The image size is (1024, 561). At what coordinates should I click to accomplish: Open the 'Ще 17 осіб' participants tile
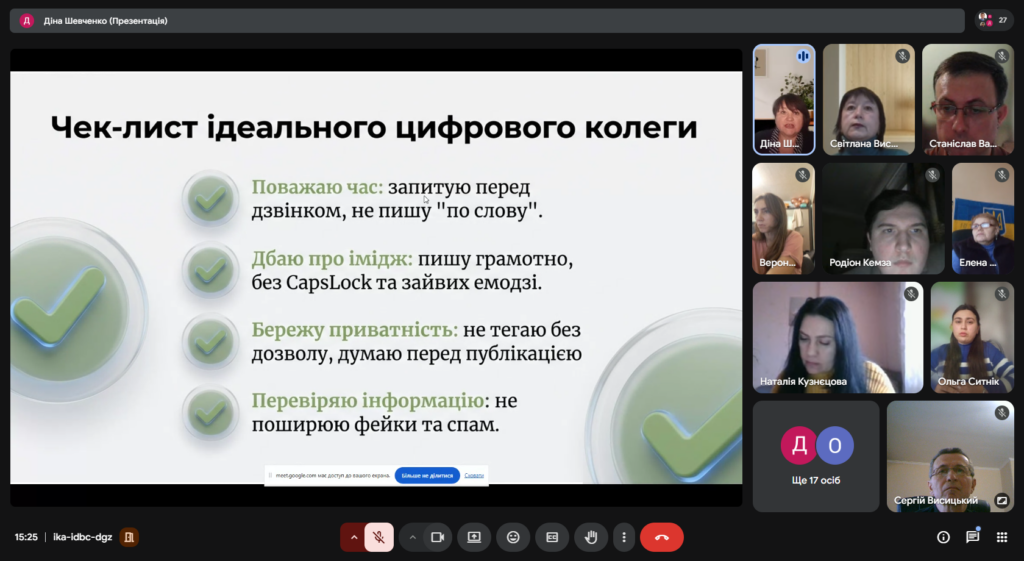click(816, 456)
